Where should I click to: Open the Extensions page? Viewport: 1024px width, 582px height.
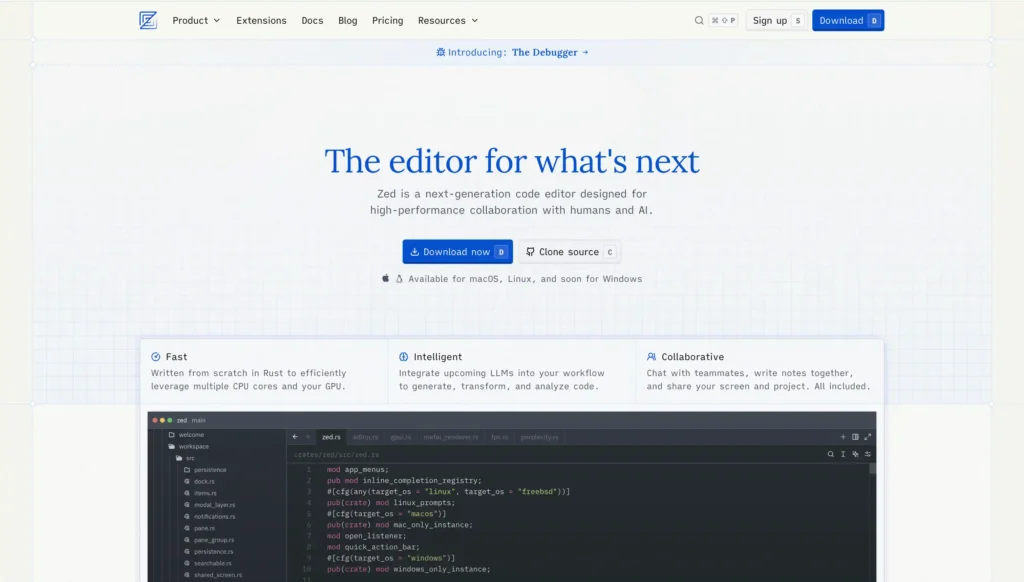261,20
